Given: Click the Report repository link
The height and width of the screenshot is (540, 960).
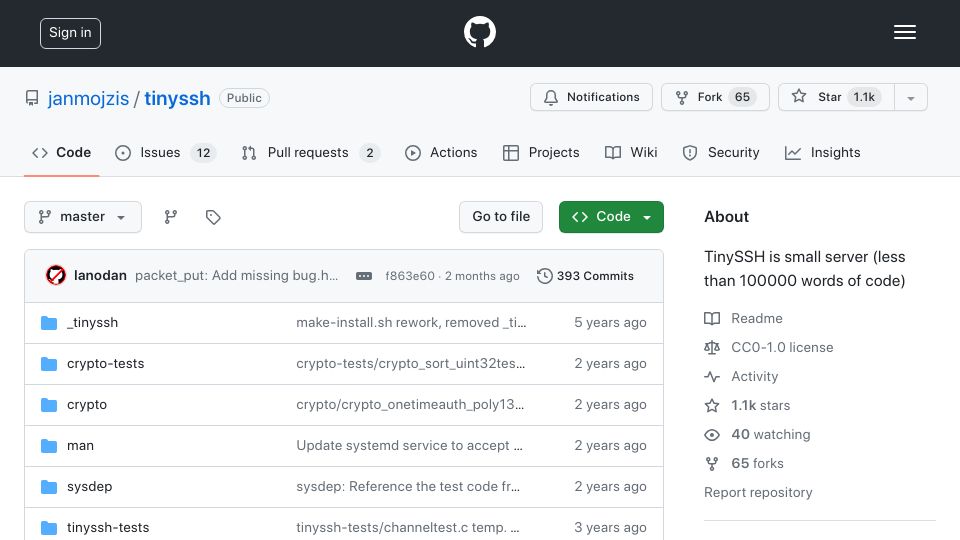Looking at the screenshot, I should (x=758, y=492).
